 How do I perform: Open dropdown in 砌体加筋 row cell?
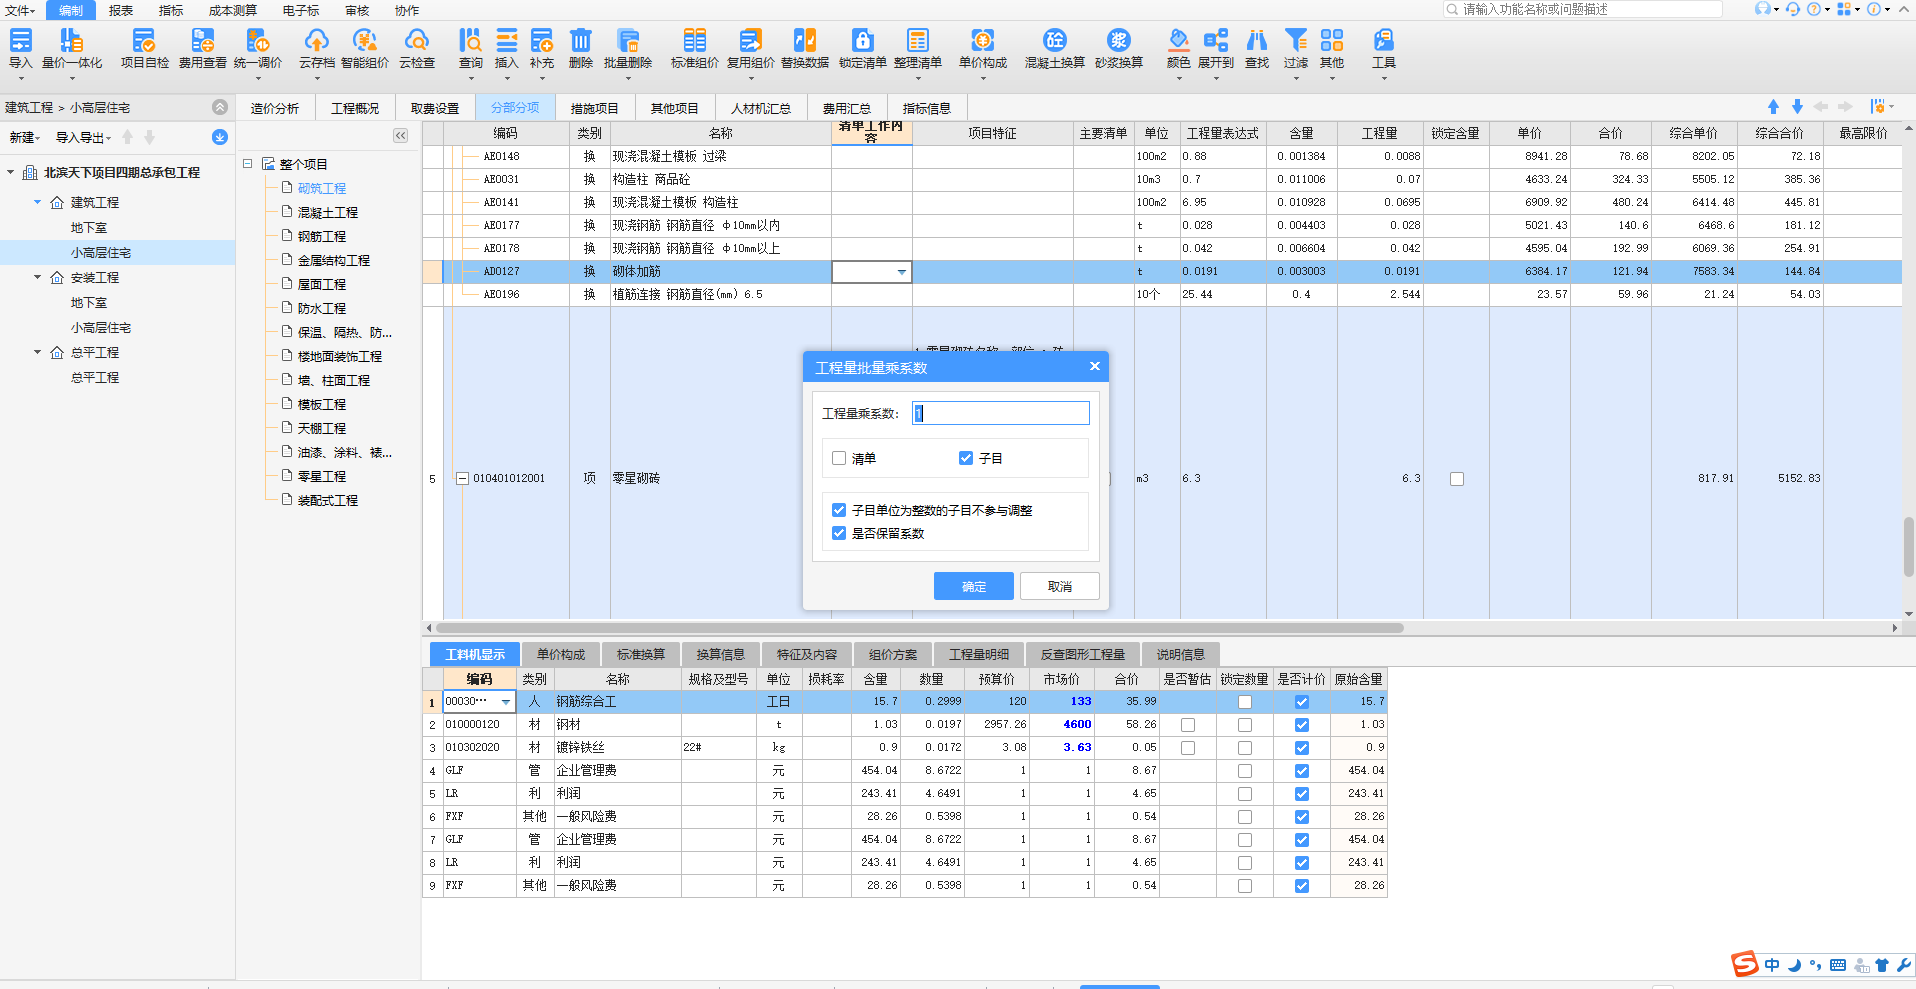[x=902, y=272]
